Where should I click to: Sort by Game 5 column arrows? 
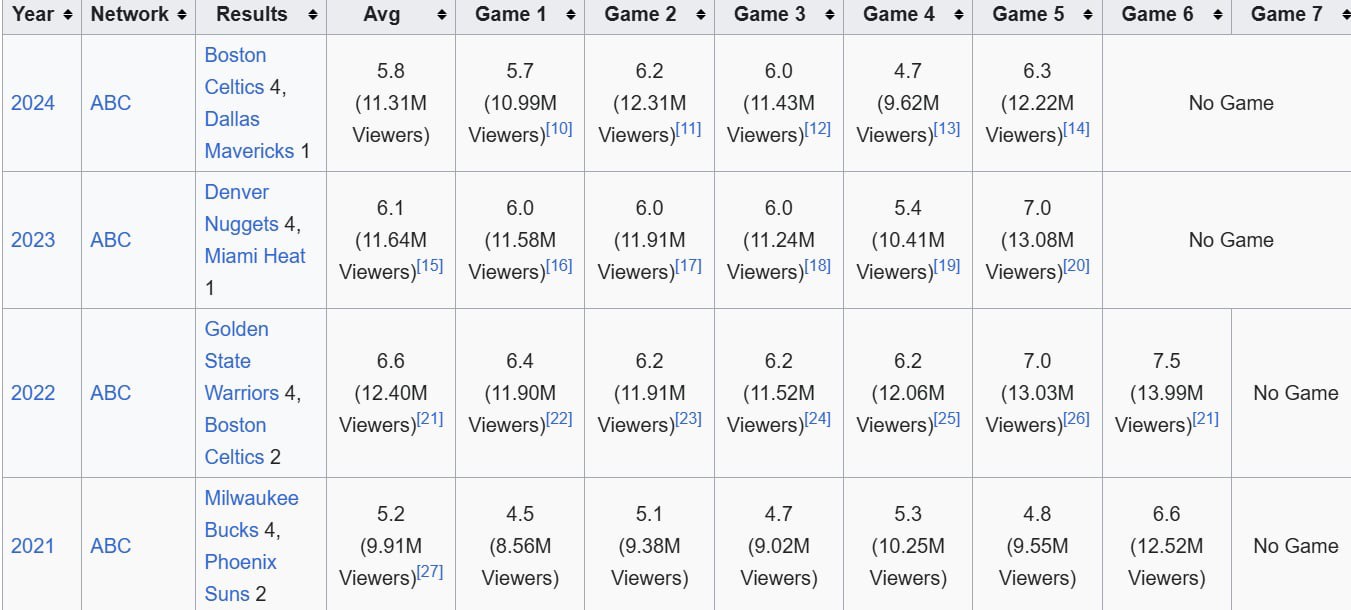click(1088, 15)
